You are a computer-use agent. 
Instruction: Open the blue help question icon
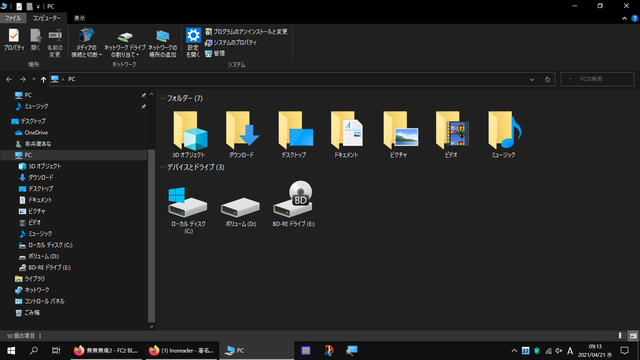[x=635, y=18]
